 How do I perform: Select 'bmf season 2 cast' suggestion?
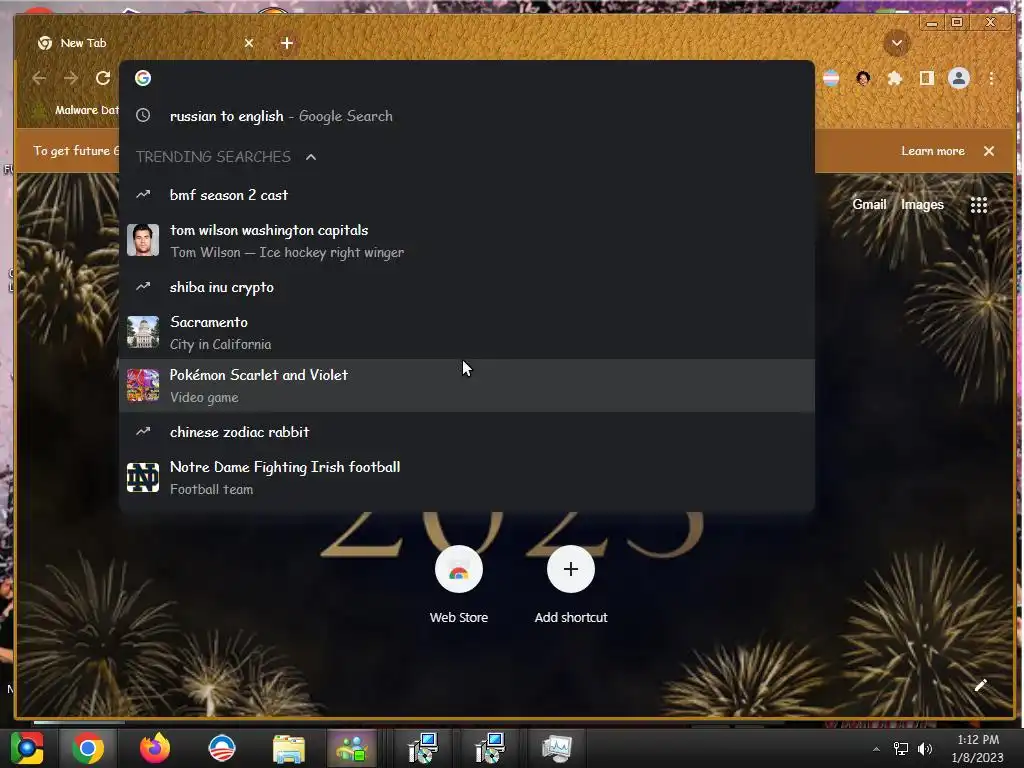point(466,195)
